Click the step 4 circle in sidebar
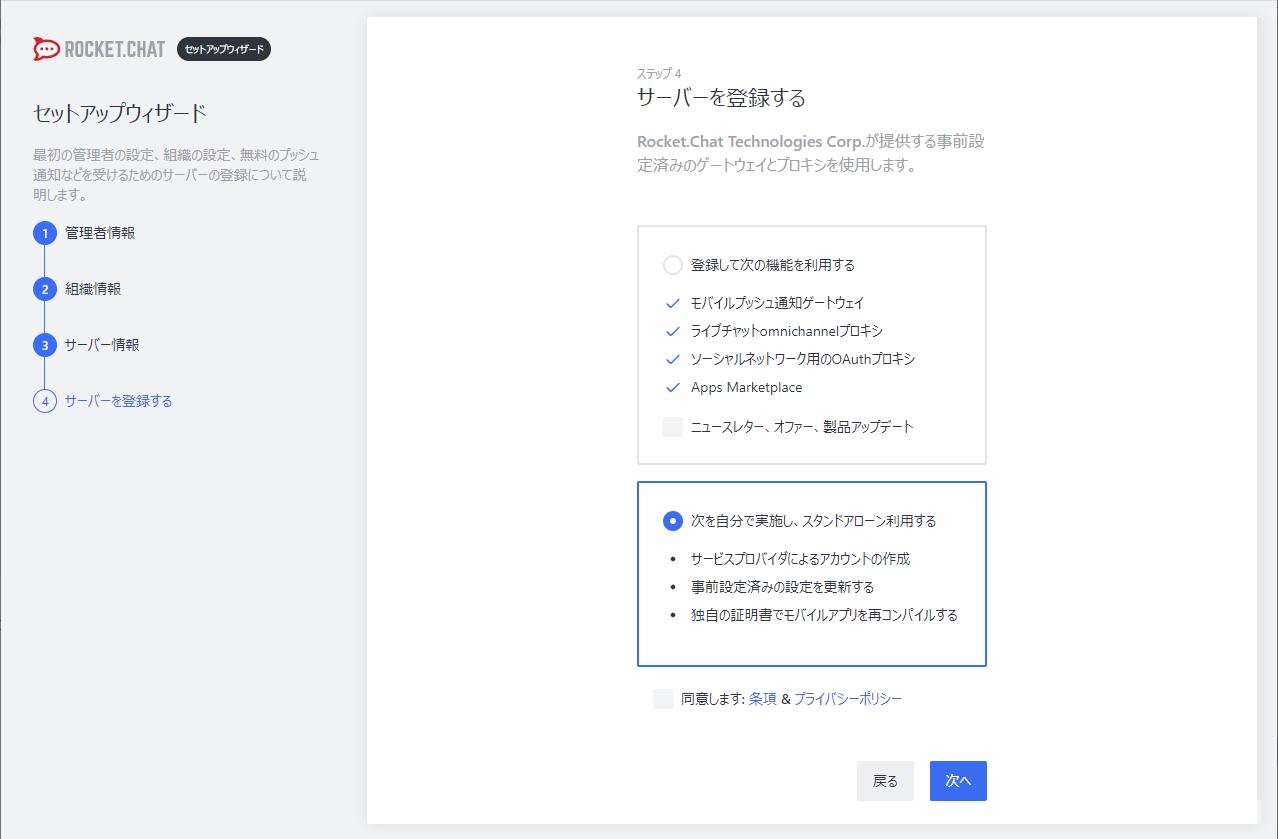Image resolution: width=1278 pixels, height=839 pixels. 44,401
